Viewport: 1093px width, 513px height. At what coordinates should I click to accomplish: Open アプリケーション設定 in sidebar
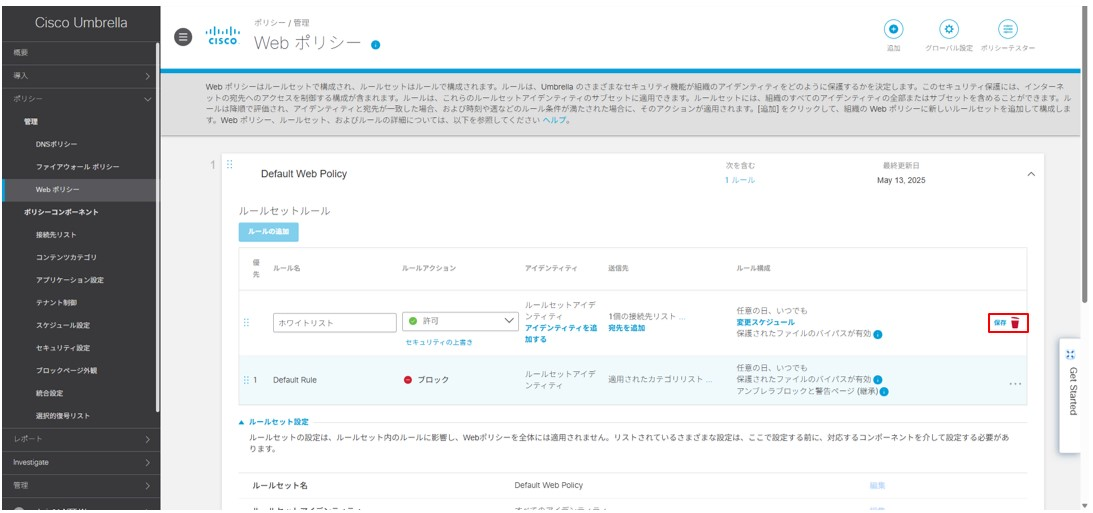coord(70,280)
